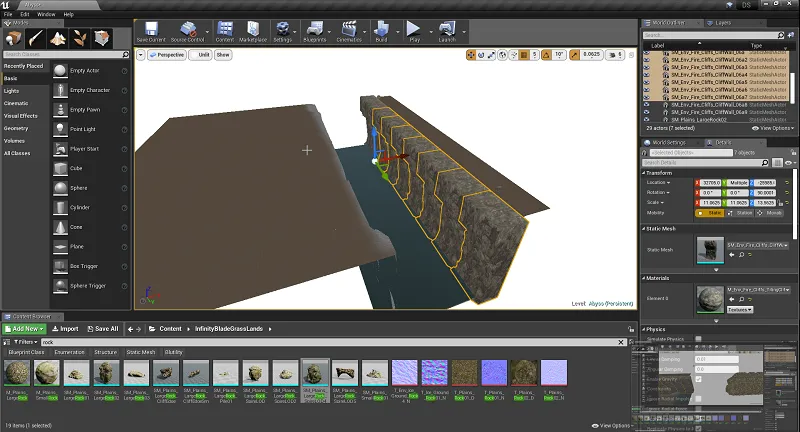Click the Launch toolbar icon
Image resolution: width=800 pixels, height=432 pixels.
point(447,32)
